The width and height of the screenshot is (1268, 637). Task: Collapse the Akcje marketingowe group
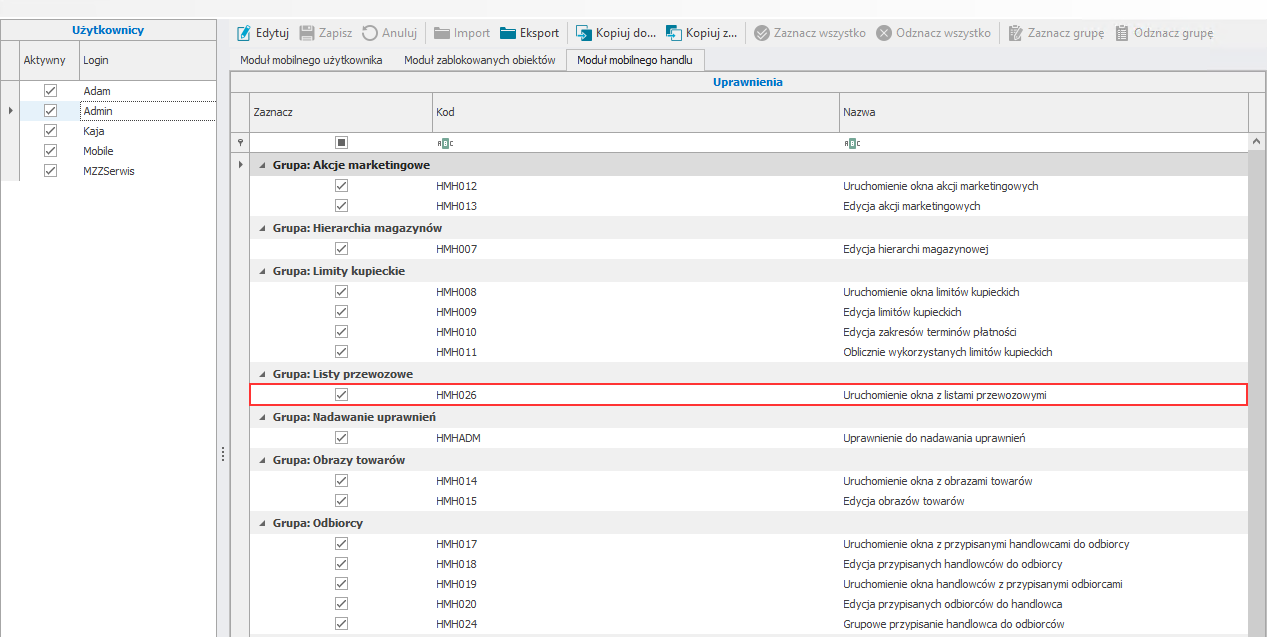coord(264,165)
